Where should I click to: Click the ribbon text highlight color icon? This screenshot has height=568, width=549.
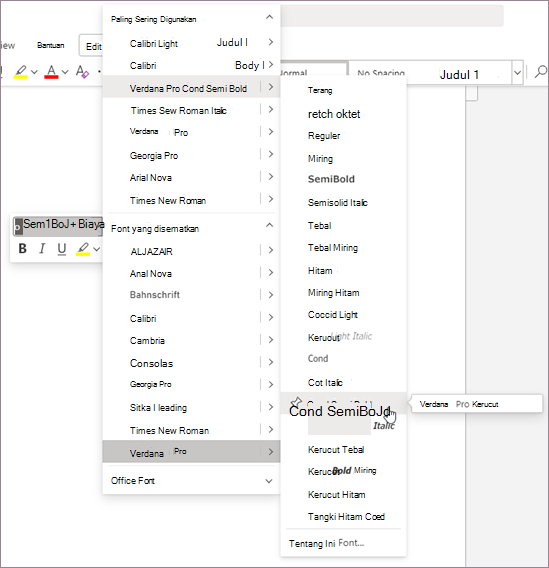(x=21, y=71)
